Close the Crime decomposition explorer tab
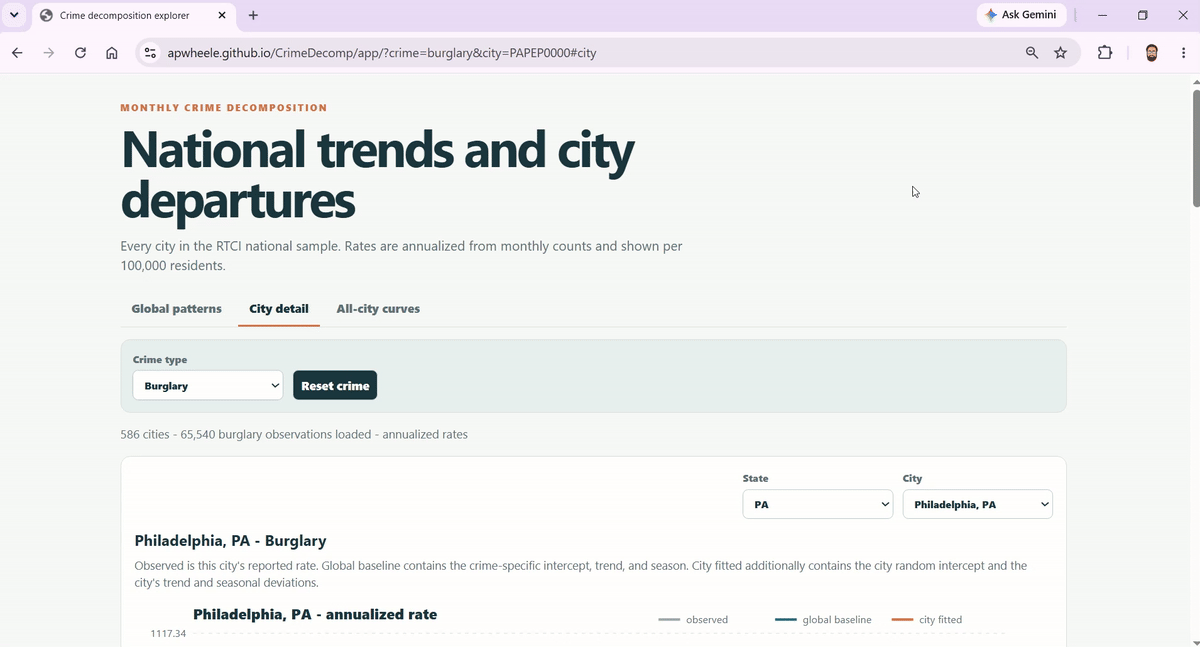The height and width of the screenshot is (647, 1200). 221,16
